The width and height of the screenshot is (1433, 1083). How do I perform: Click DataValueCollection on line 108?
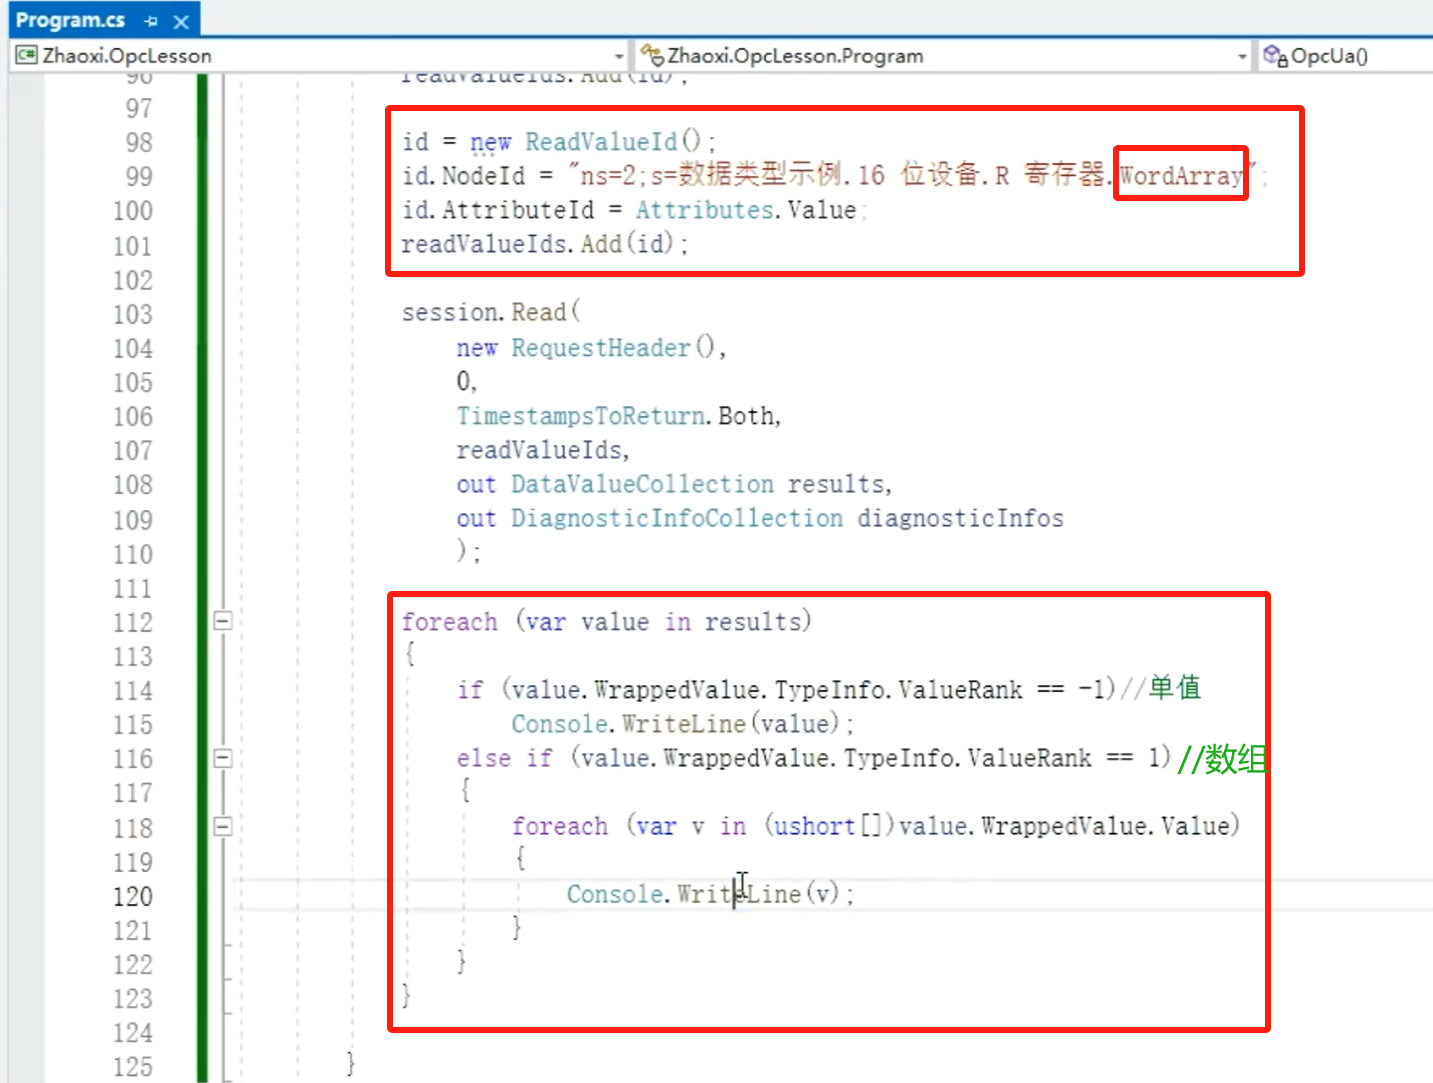point(642,484)
